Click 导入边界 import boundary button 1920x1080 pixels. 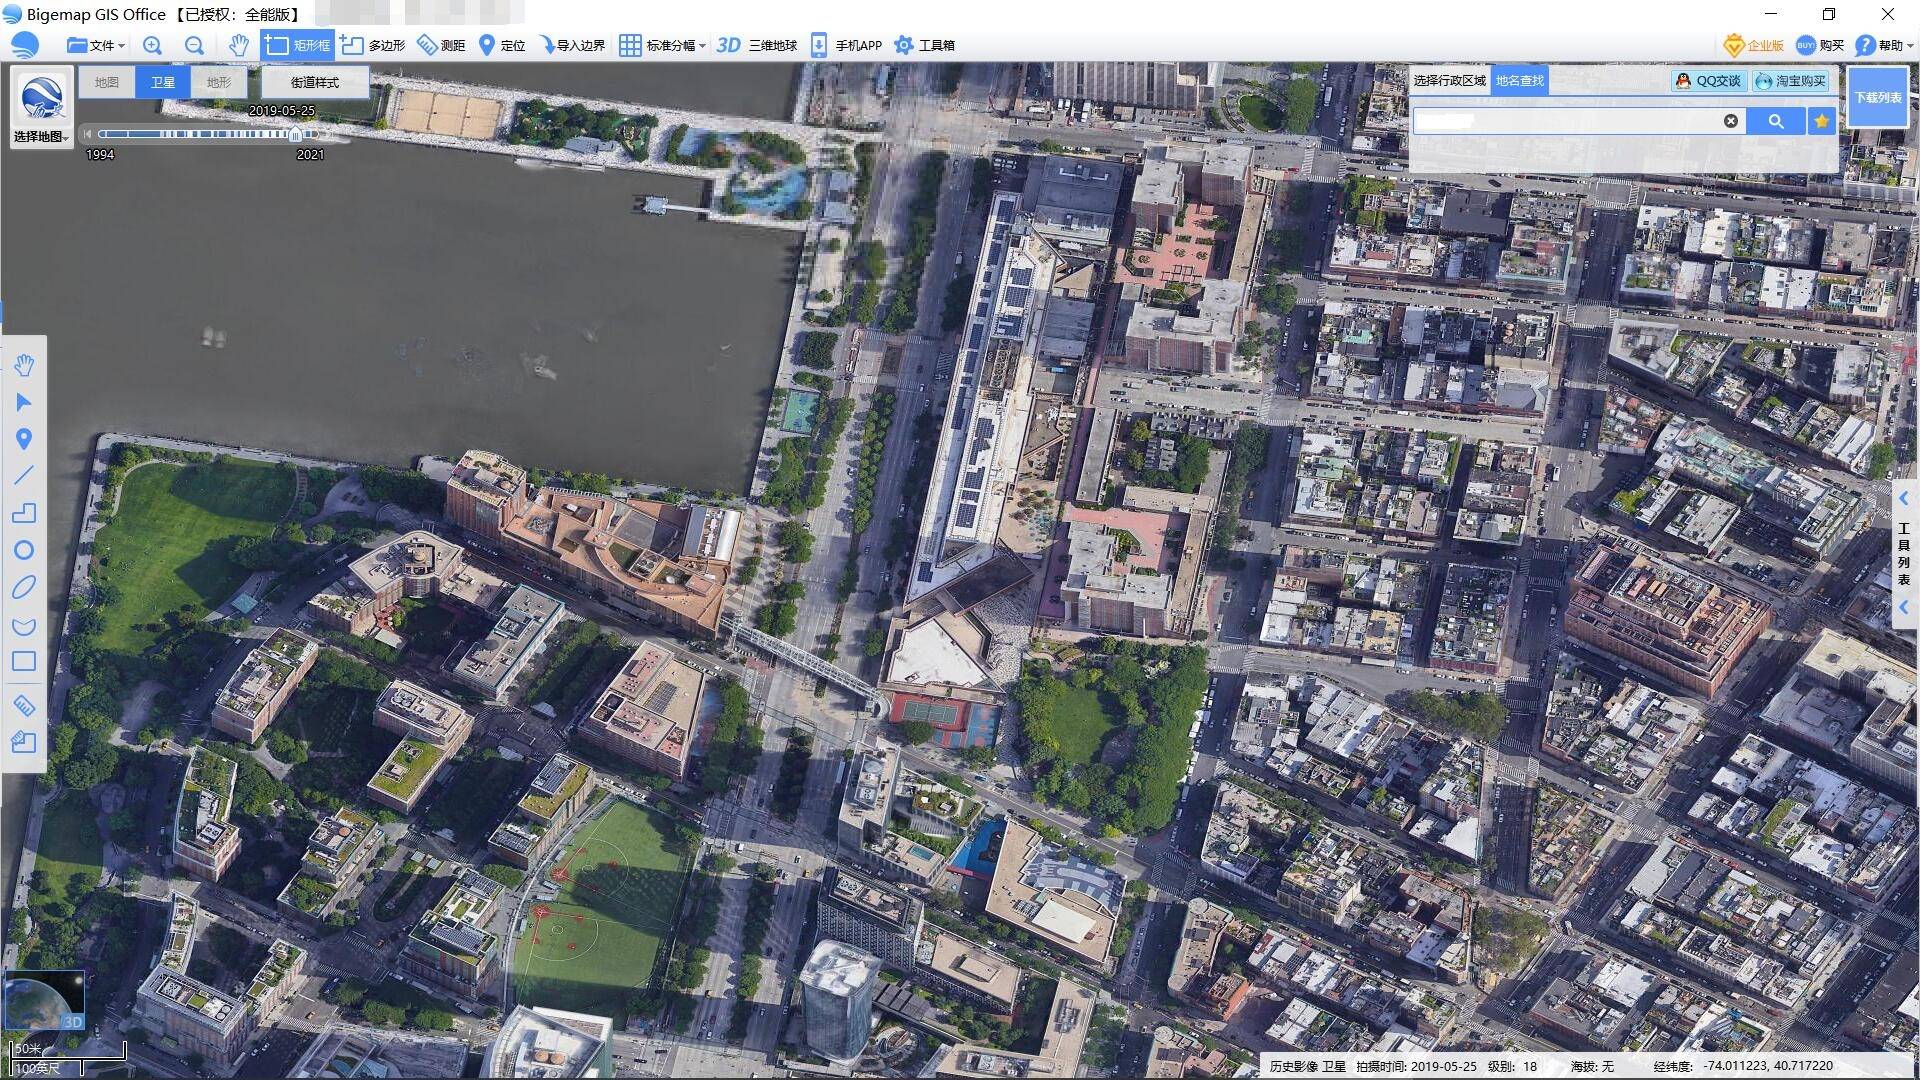(x=572, y=45)
